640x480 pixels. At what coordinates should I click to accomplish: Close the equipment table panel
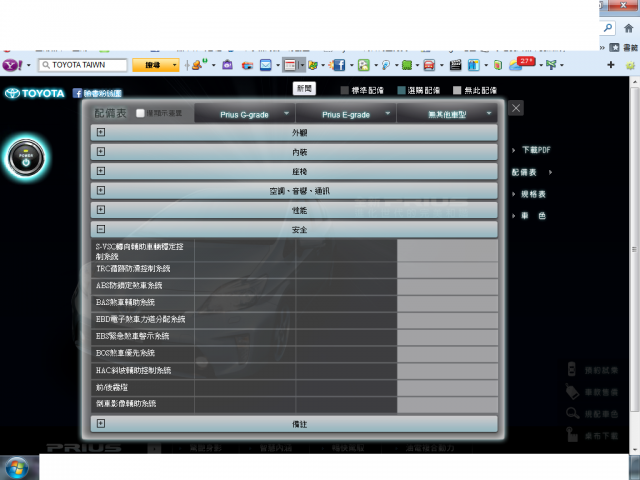pos(516,108)
